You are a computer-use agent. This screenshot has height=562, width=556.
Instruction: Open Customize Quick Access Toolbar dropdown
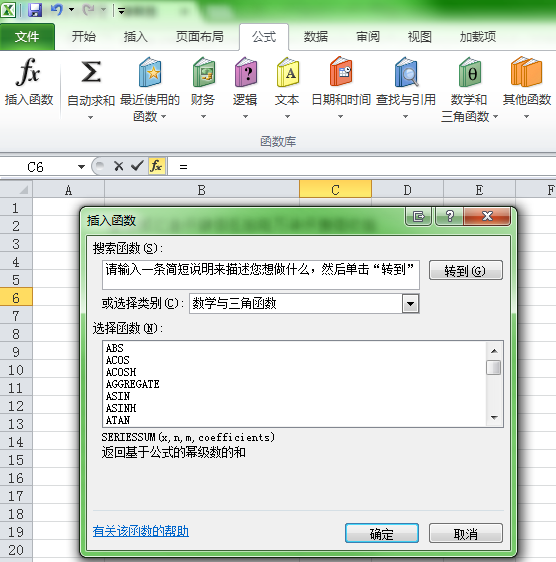121,11
